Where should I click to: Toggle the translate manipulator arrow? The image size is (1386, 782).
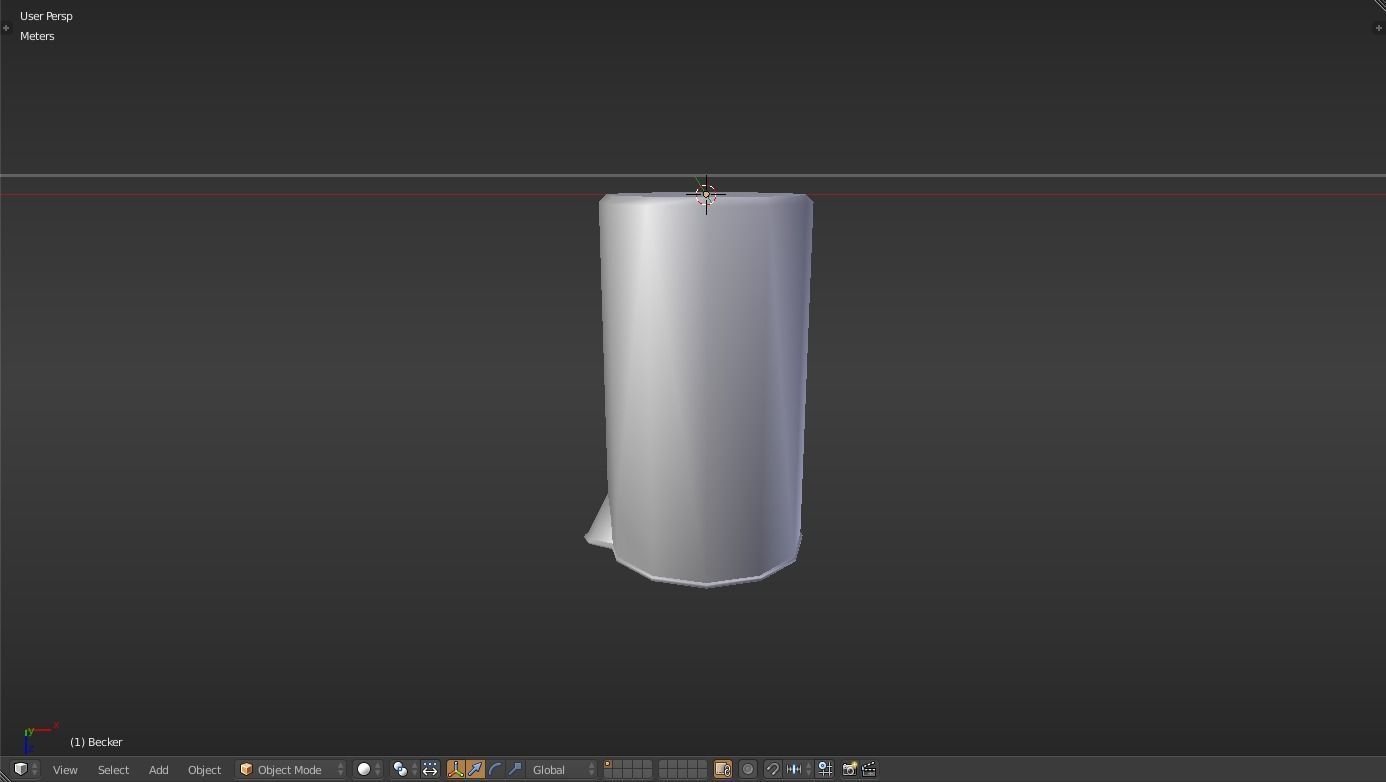475,769
